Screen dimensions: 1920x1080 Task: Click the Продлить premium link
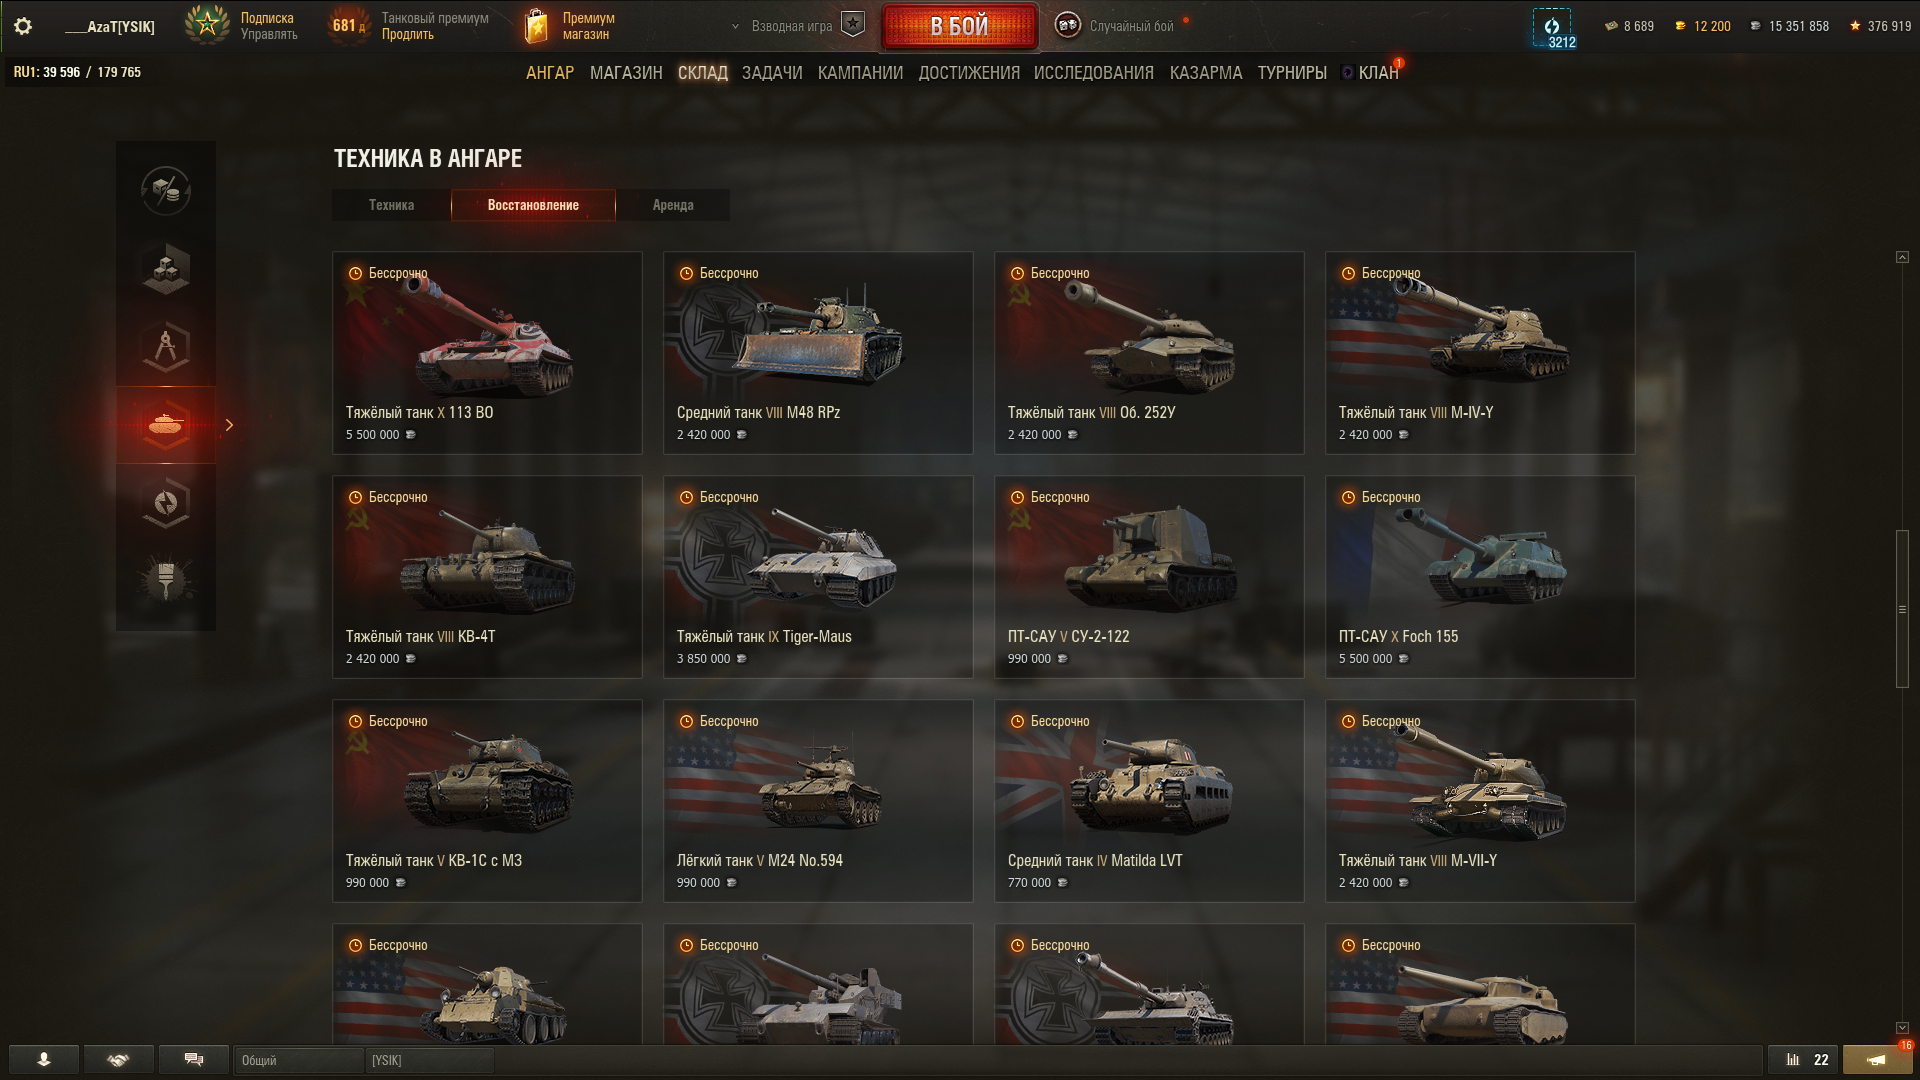point(407,34)
